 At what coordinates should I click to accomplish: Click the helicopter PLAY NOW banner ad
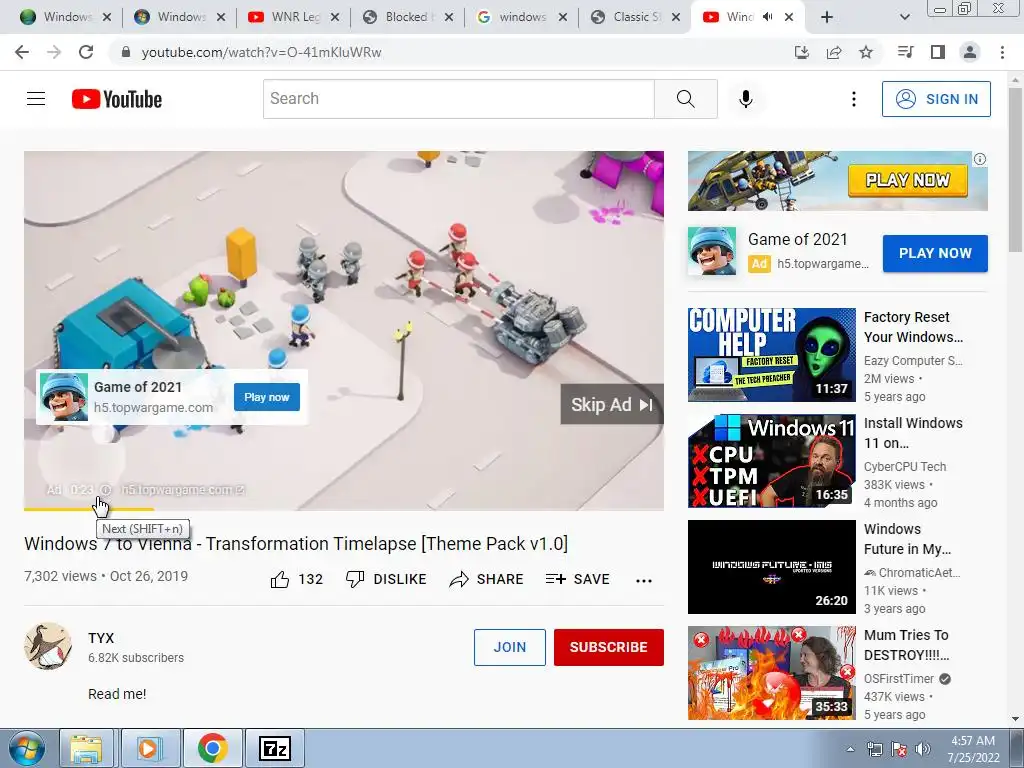click(837, 181)
